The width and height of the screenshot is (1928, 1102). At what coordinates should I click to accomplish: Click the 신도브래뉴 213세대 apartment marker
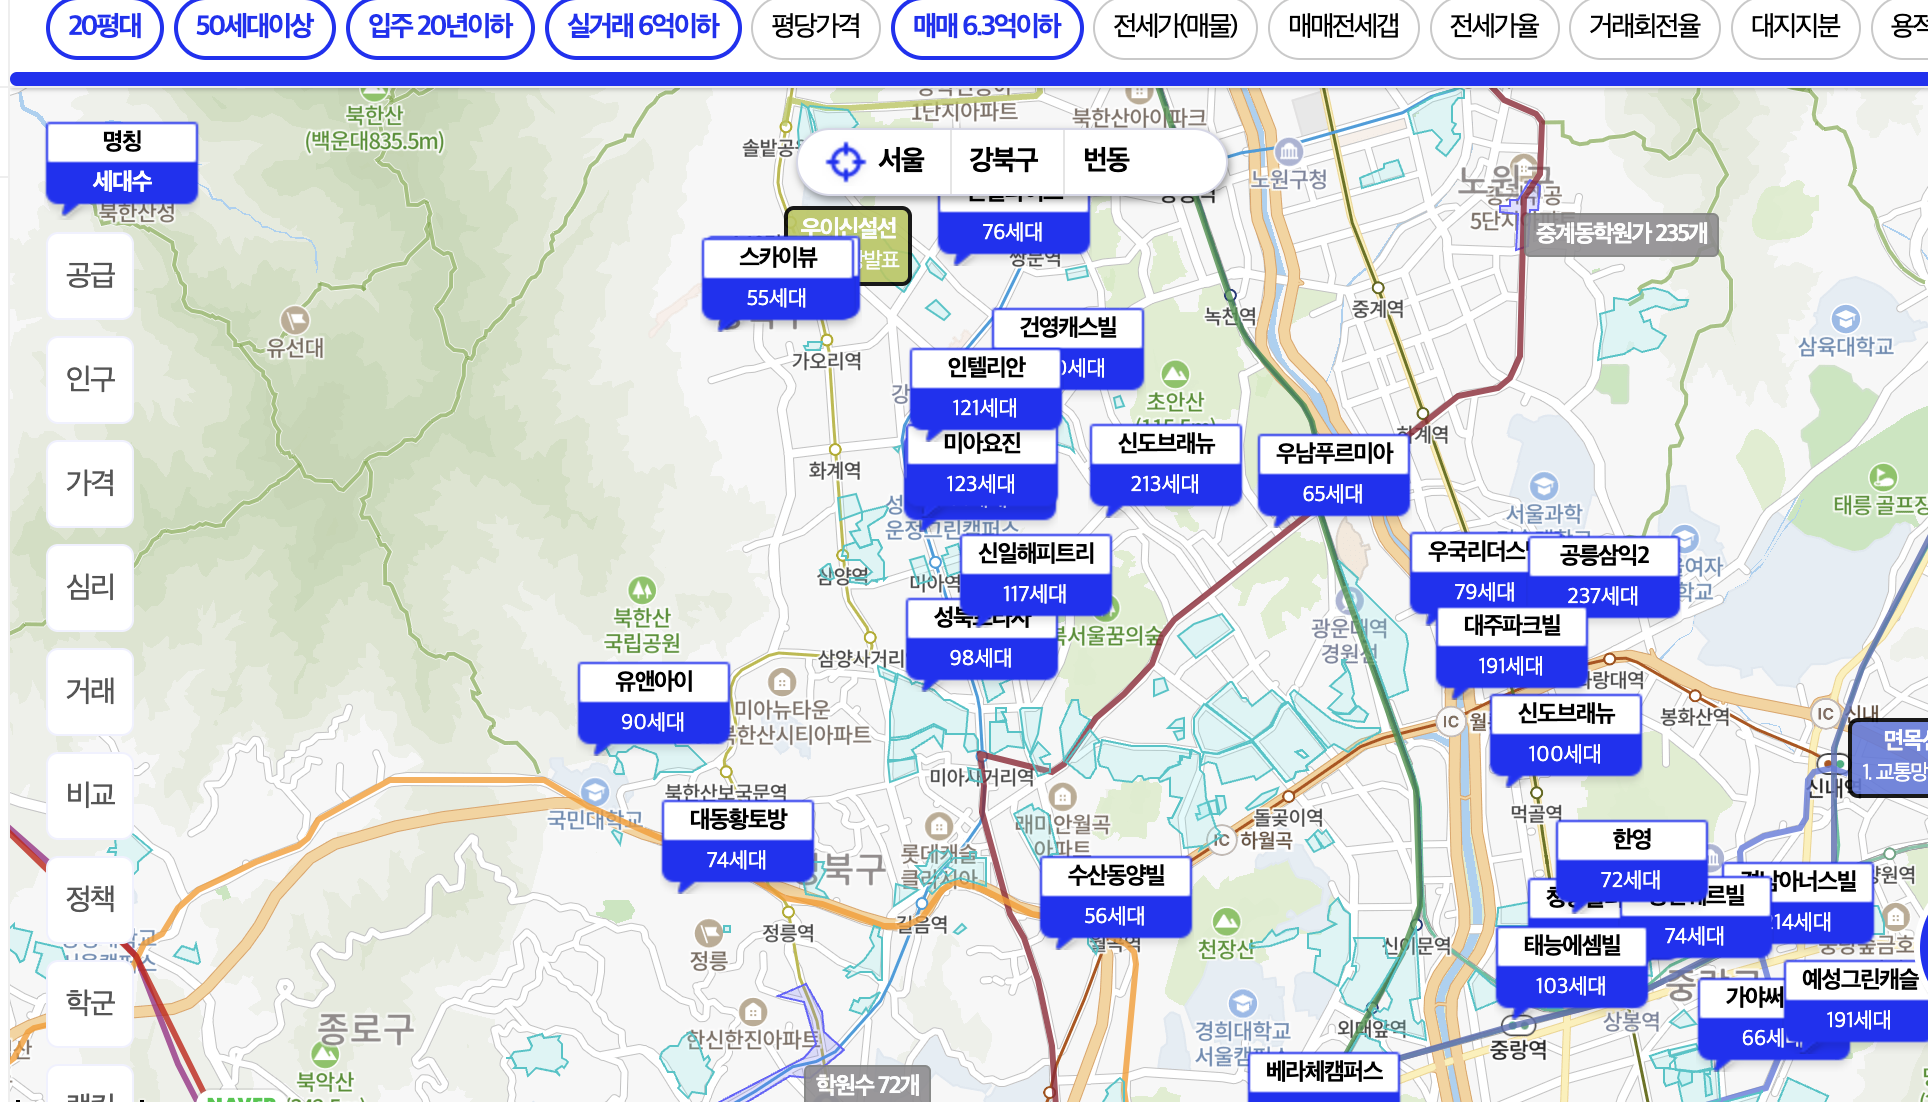(x=1165, y=464)
